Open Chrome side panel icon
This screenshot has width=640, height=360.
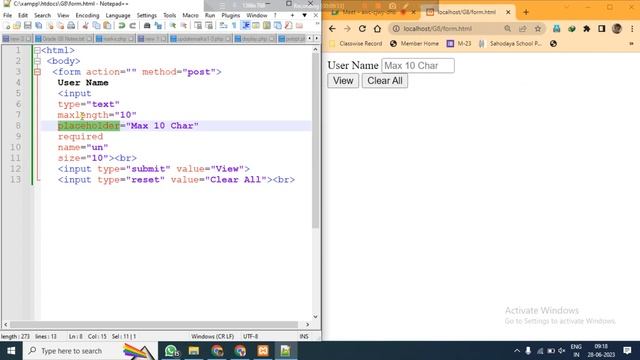pyautogui.click(x=602, y=29)
